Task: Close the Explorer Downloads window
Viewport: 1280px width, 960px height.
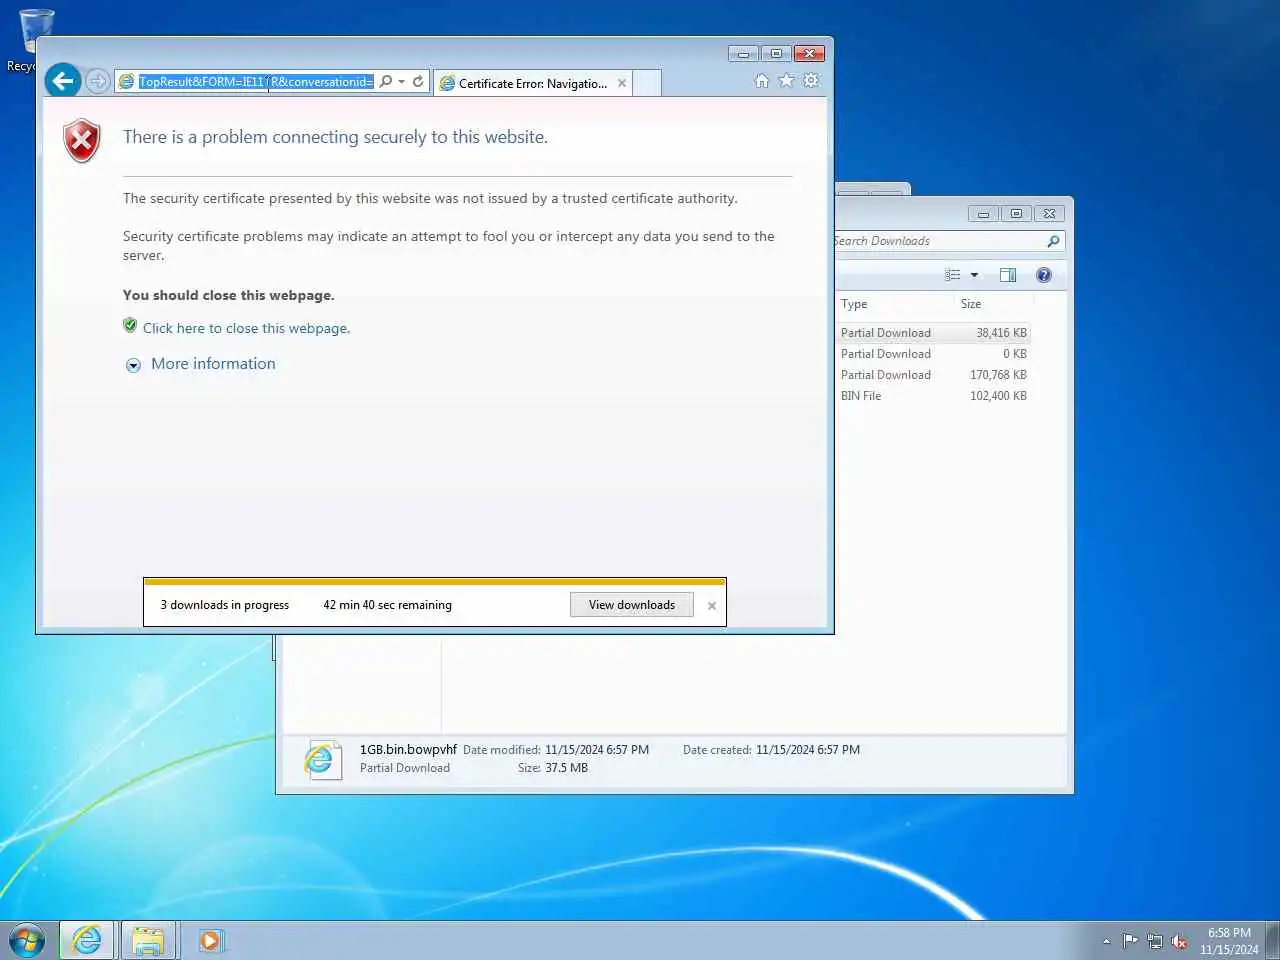Action: pyautogui.click(x=1049, y=213)
